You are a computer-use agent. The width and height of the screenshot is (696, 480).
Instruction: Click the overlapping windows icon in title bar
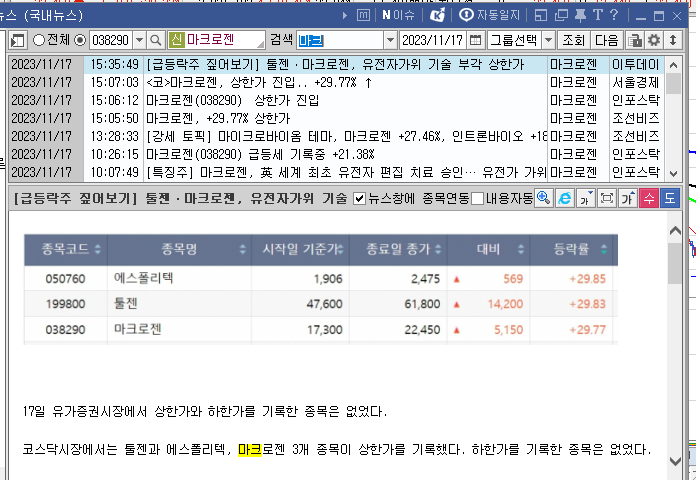tap(561, 16)
